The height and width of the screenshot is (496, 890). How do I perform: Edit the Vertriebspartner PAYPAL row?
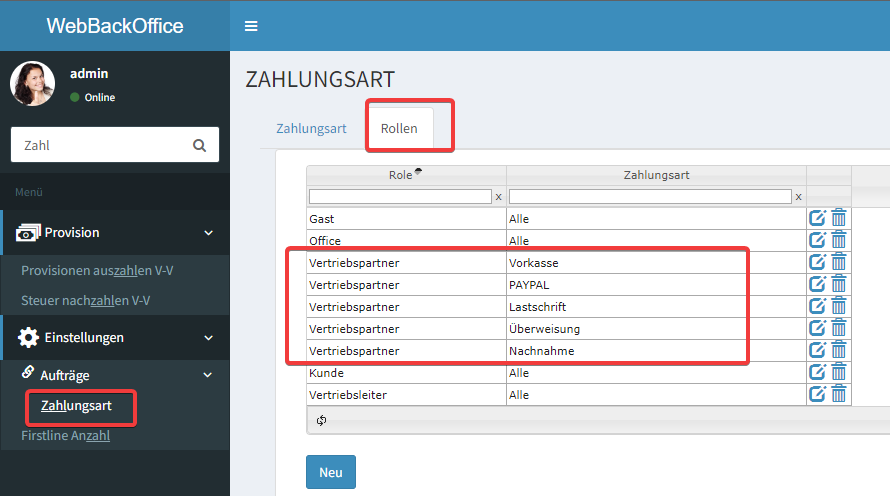point(817,284)
